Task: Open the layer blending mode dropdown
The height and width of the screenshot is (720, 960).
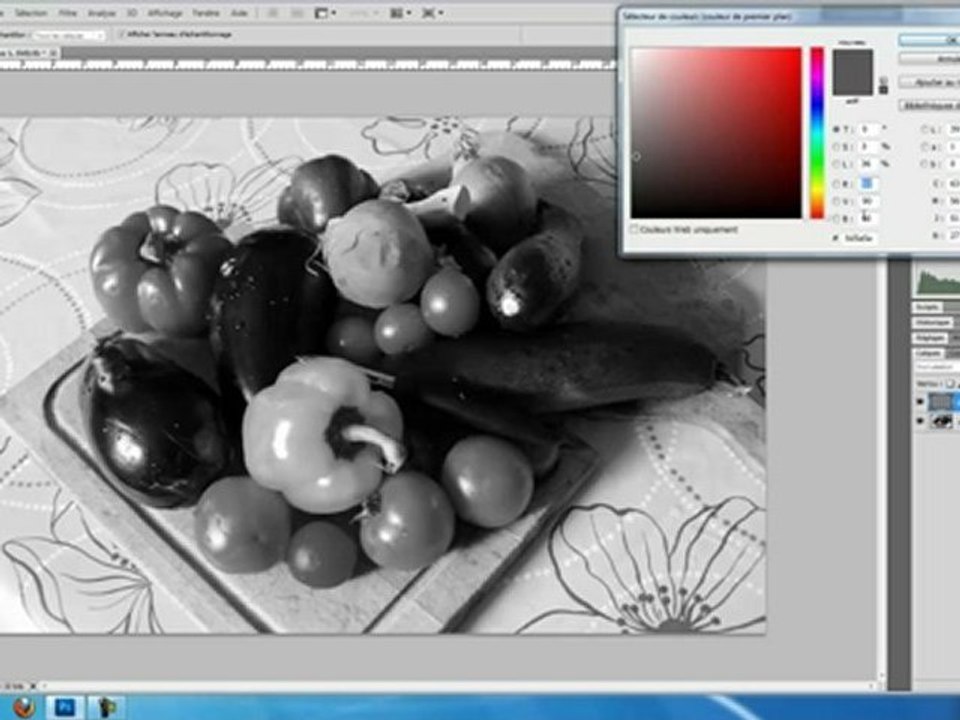Action: 937,367
